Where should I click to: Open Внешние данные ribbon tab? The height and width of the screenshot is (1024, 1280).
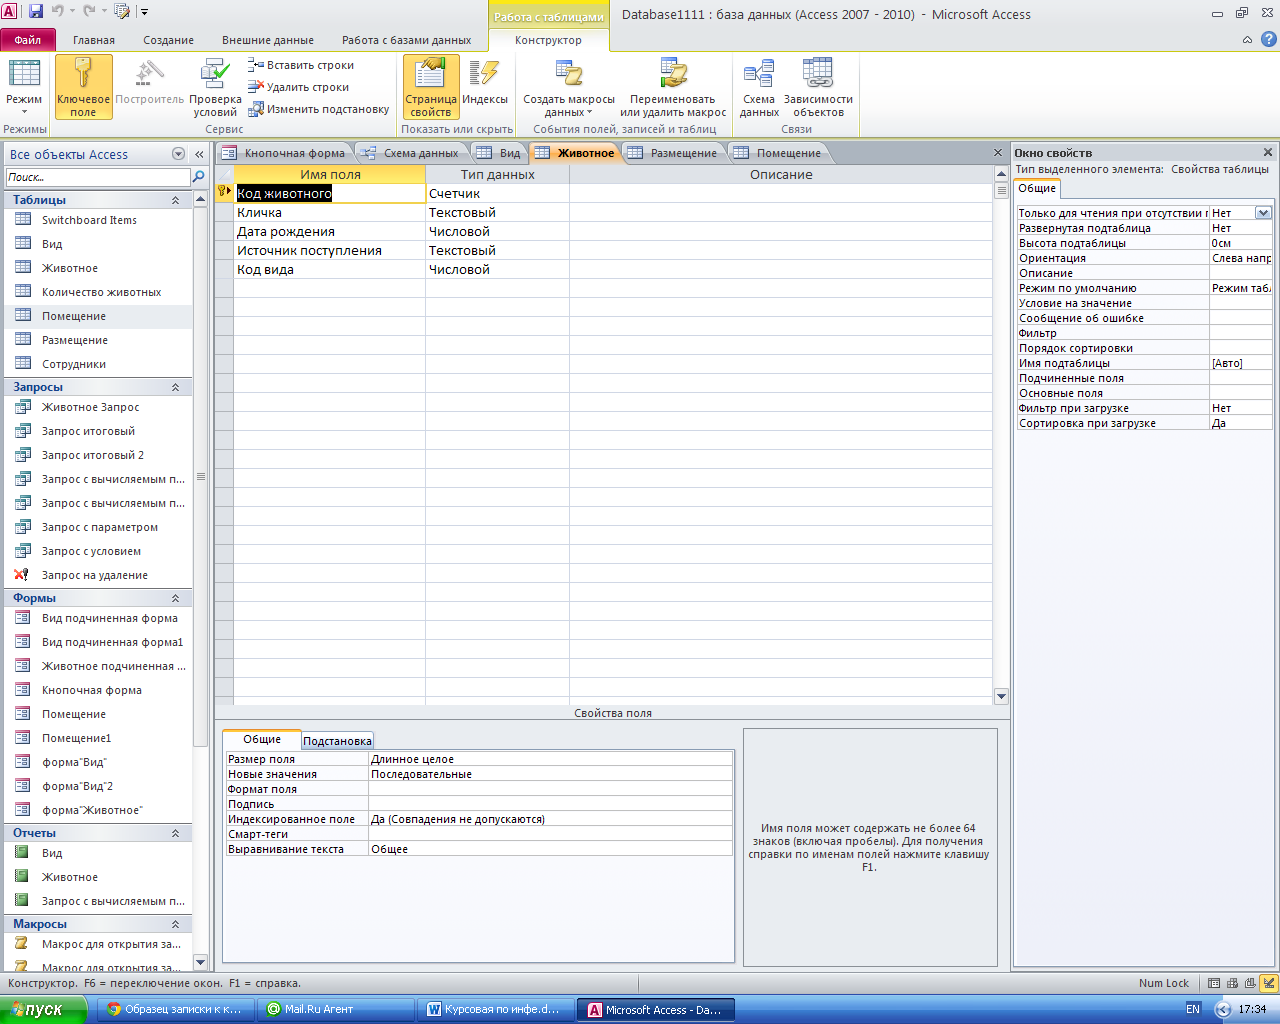(x=268, y=40)
